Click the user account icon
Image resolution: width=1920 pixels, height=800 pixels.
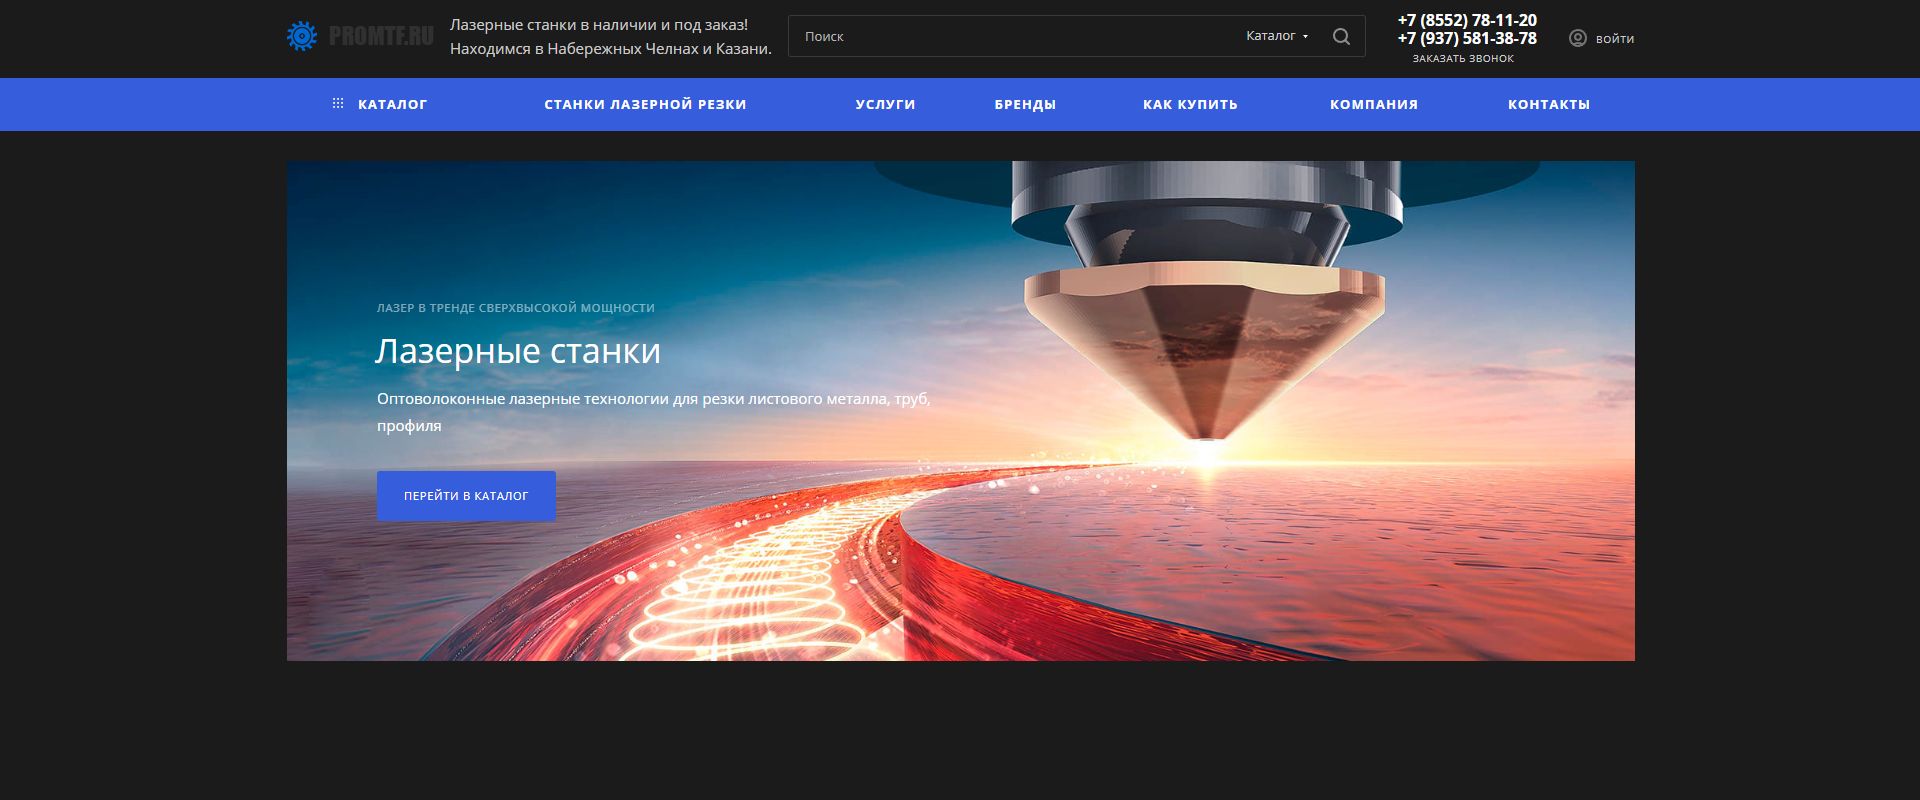click(x=1578, y=38)
